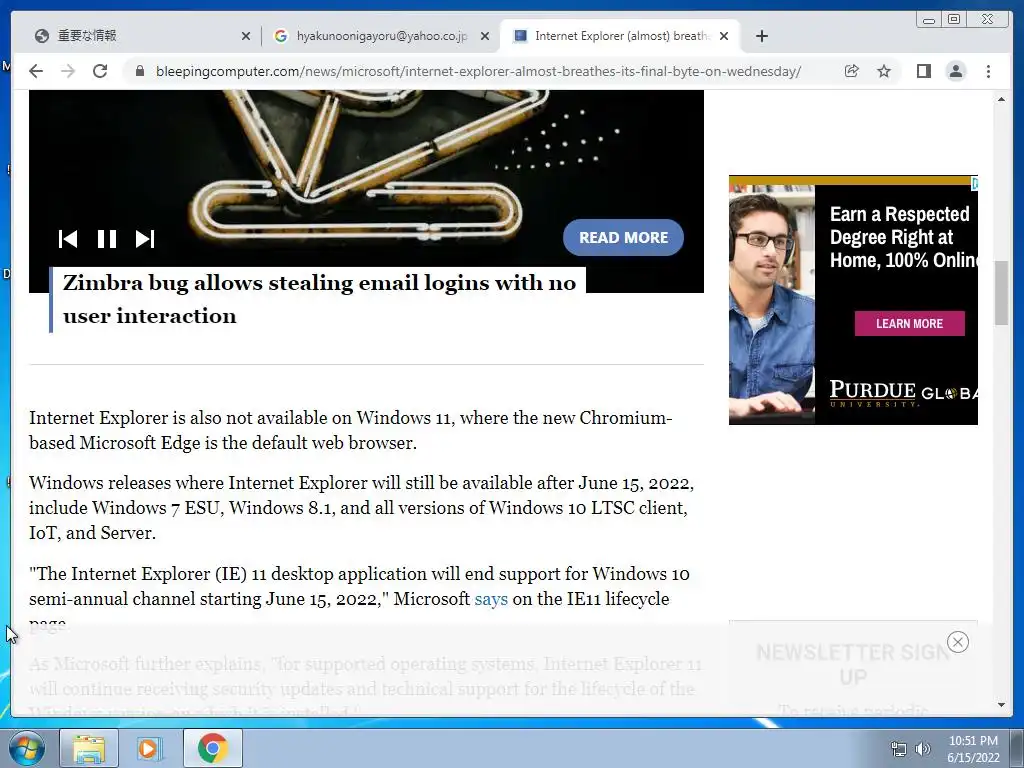The width and height of the screenshot is (1024, 768).
Task: Dismiss the bottom overlay with X
Action: 957,642
